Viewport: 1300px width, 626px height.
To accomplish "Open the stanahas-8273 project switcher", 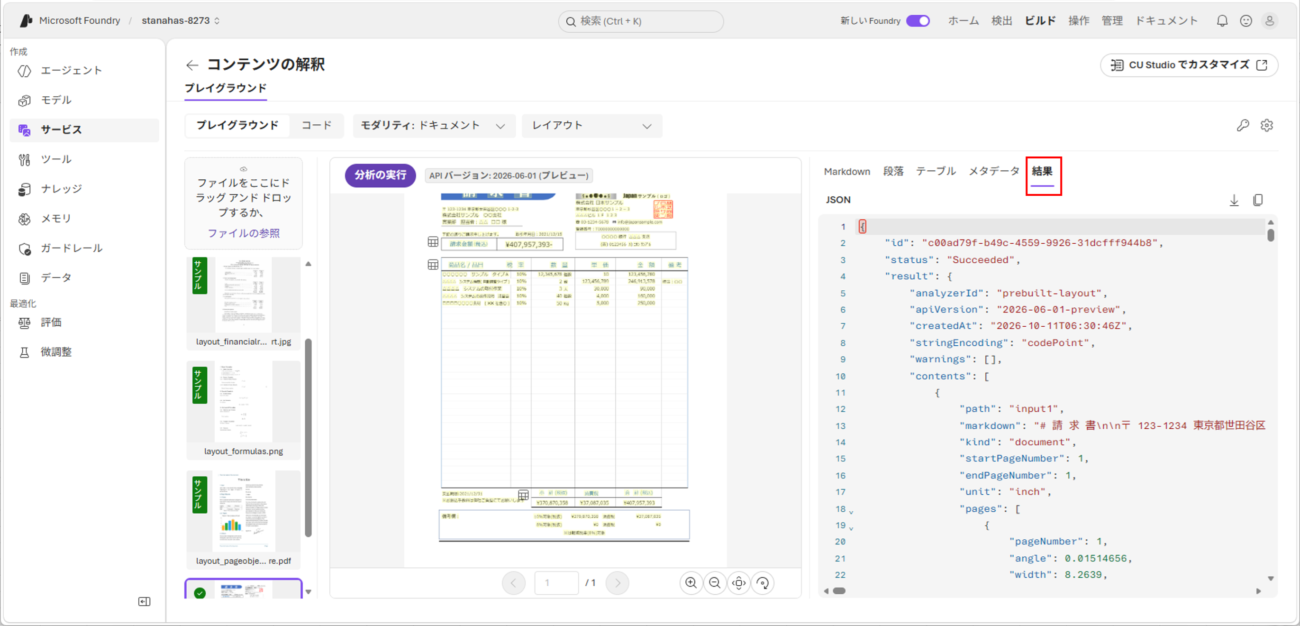I will click(x=181, y=21).
